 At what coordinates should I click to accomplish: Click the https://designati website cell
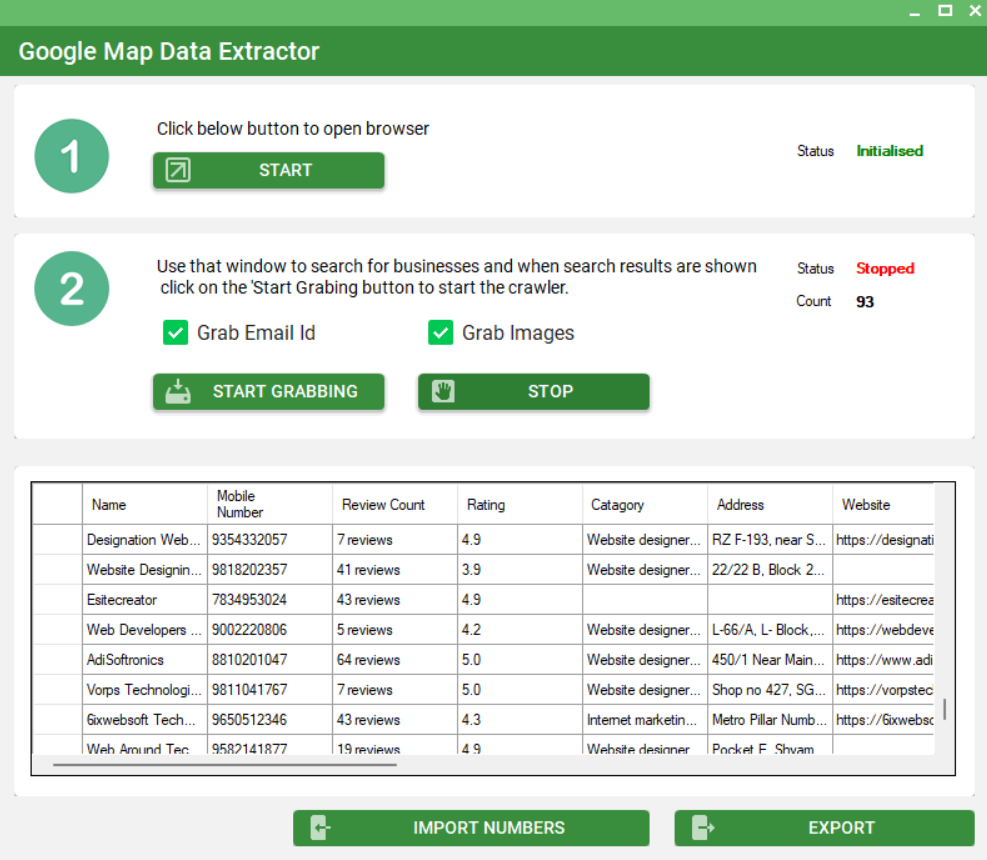coord(883,540)
